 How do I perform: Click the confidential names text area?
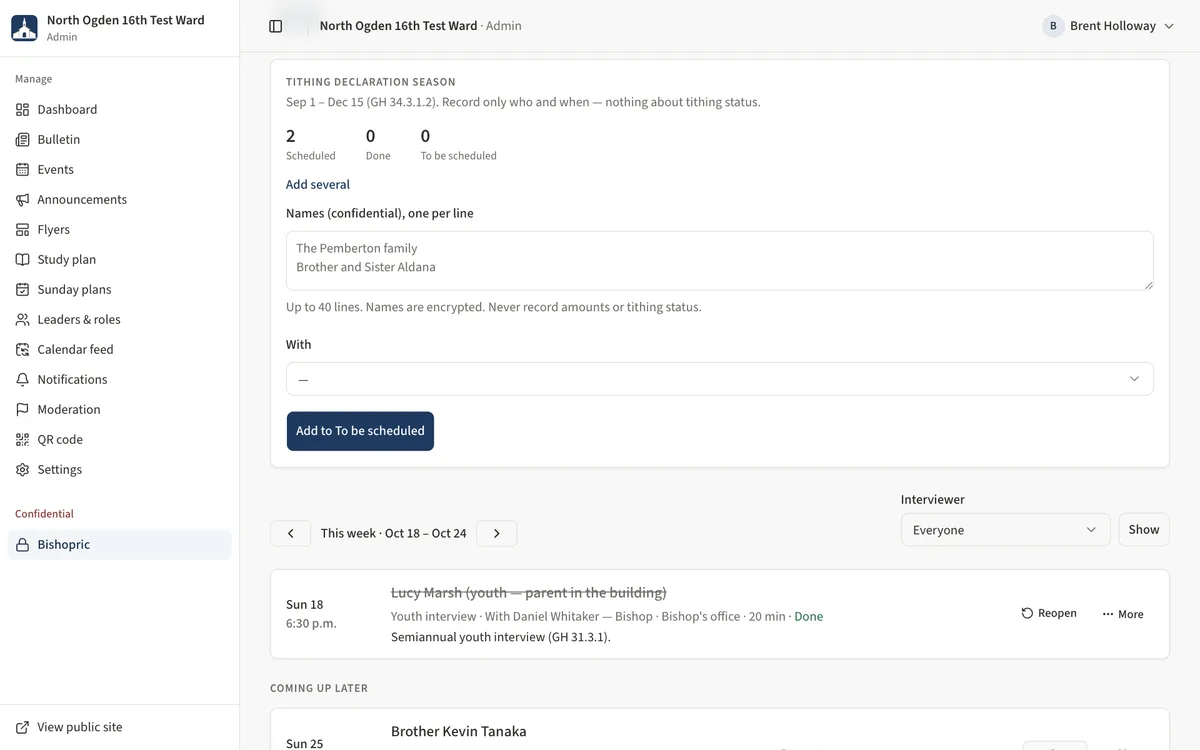[720, 261]
